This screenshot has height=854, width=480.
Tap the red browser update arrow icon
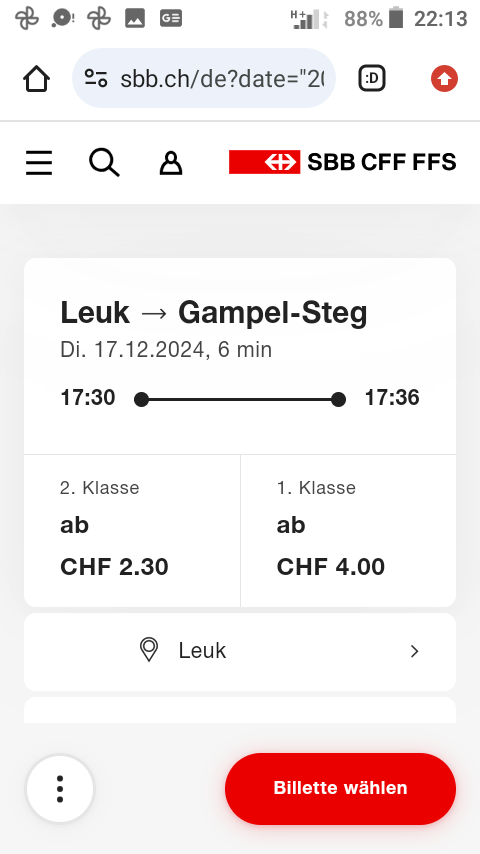(x=444, y=78)
